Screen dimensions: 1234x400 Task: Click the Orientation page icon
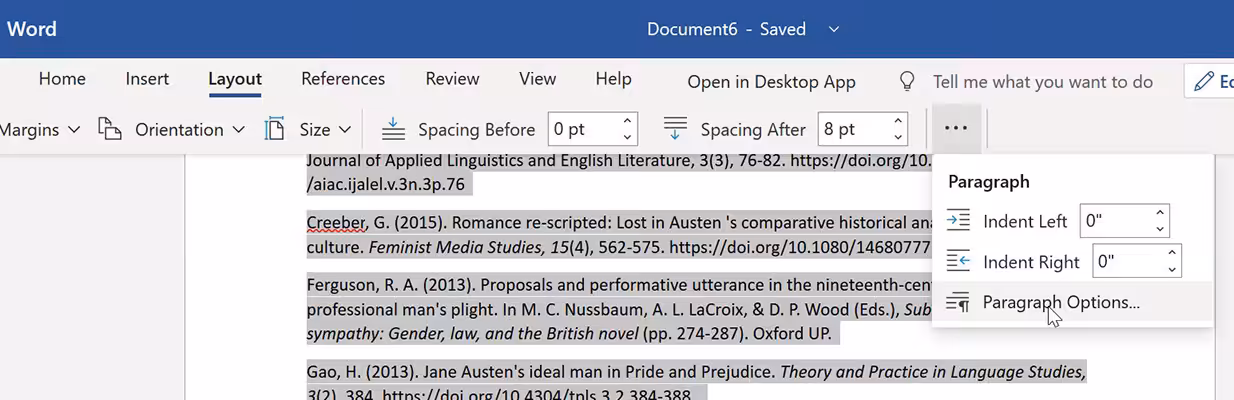click(x=110, y=129)
